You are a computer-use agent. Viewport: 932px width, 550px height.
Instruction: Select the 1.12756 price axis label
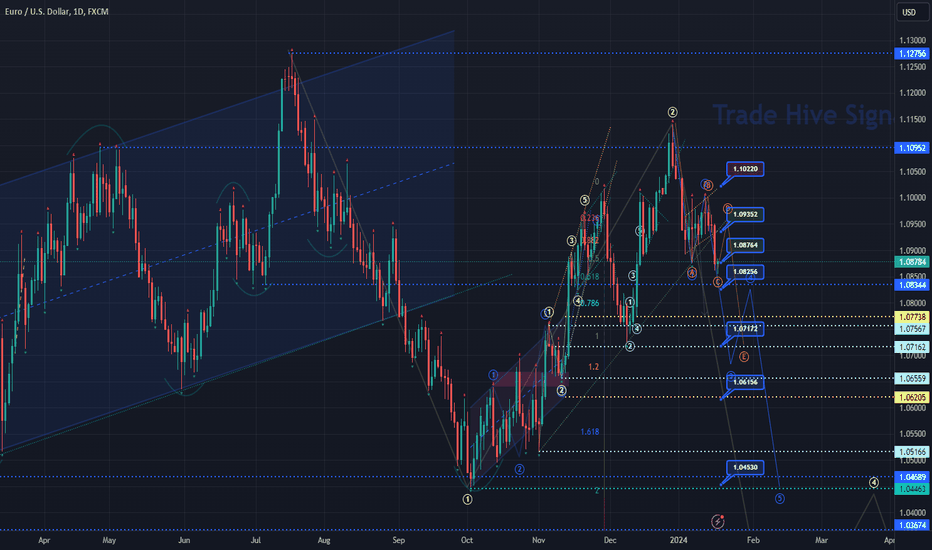point(912,54)
